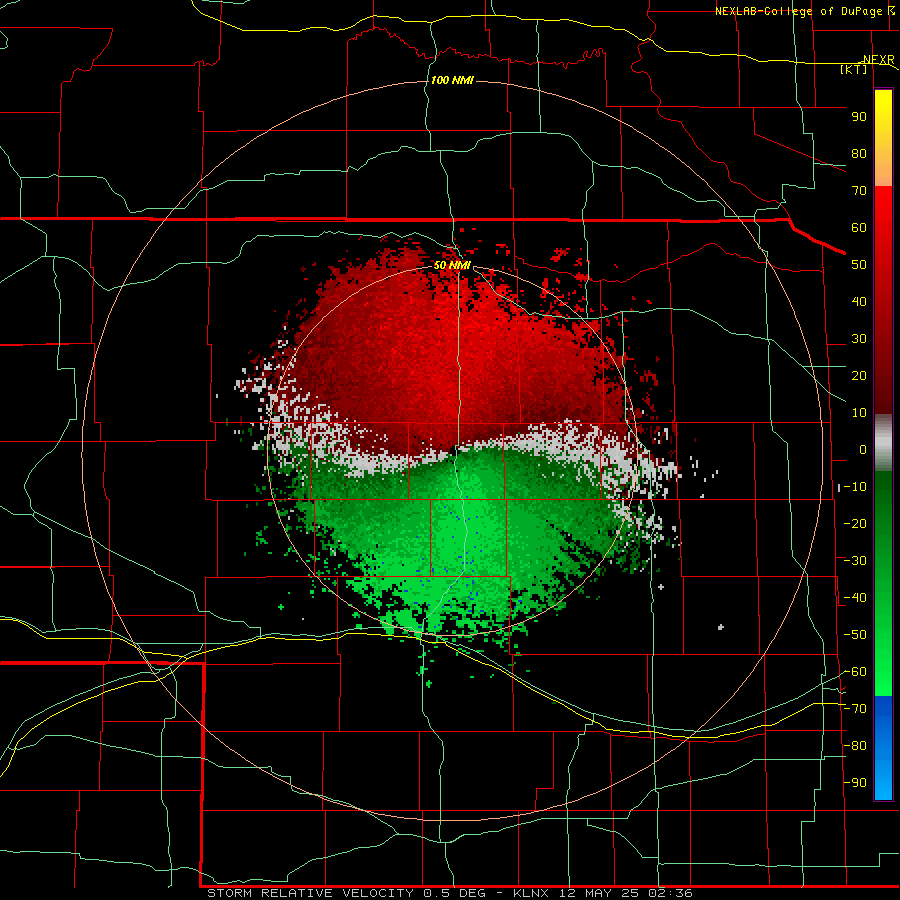Select the -50 knot scale label
Viewport: 900px width, 900px height.
(x=855, y=635)
